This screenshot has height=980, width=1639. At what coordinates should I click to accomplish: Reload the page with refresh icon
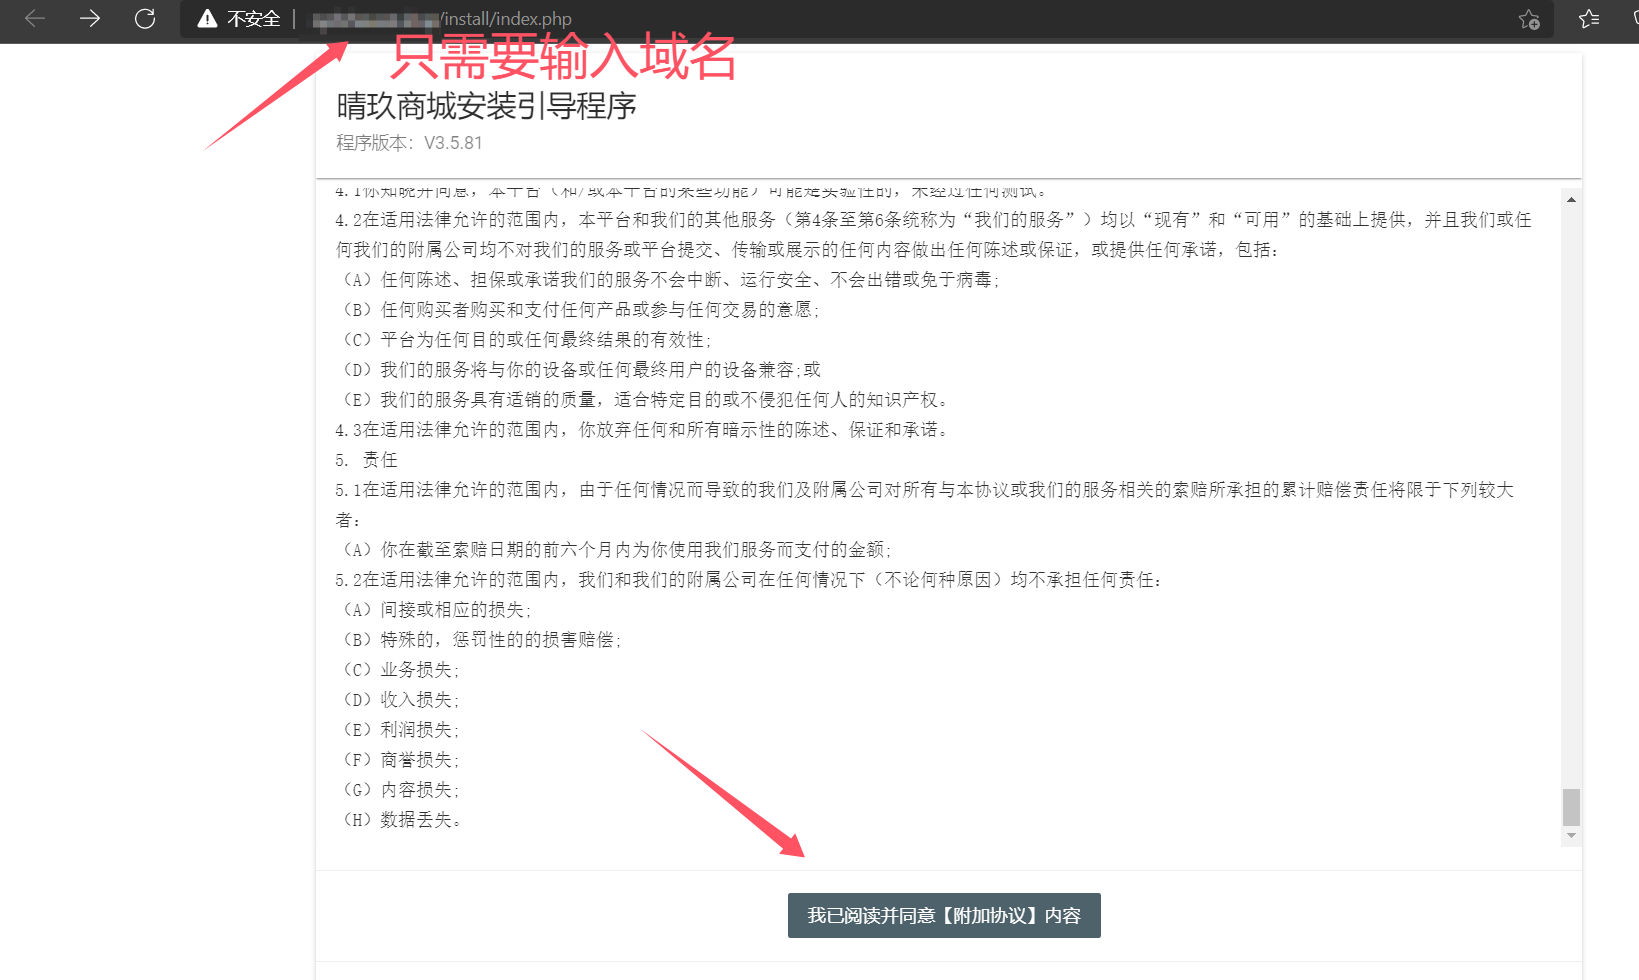click(145, 18)
